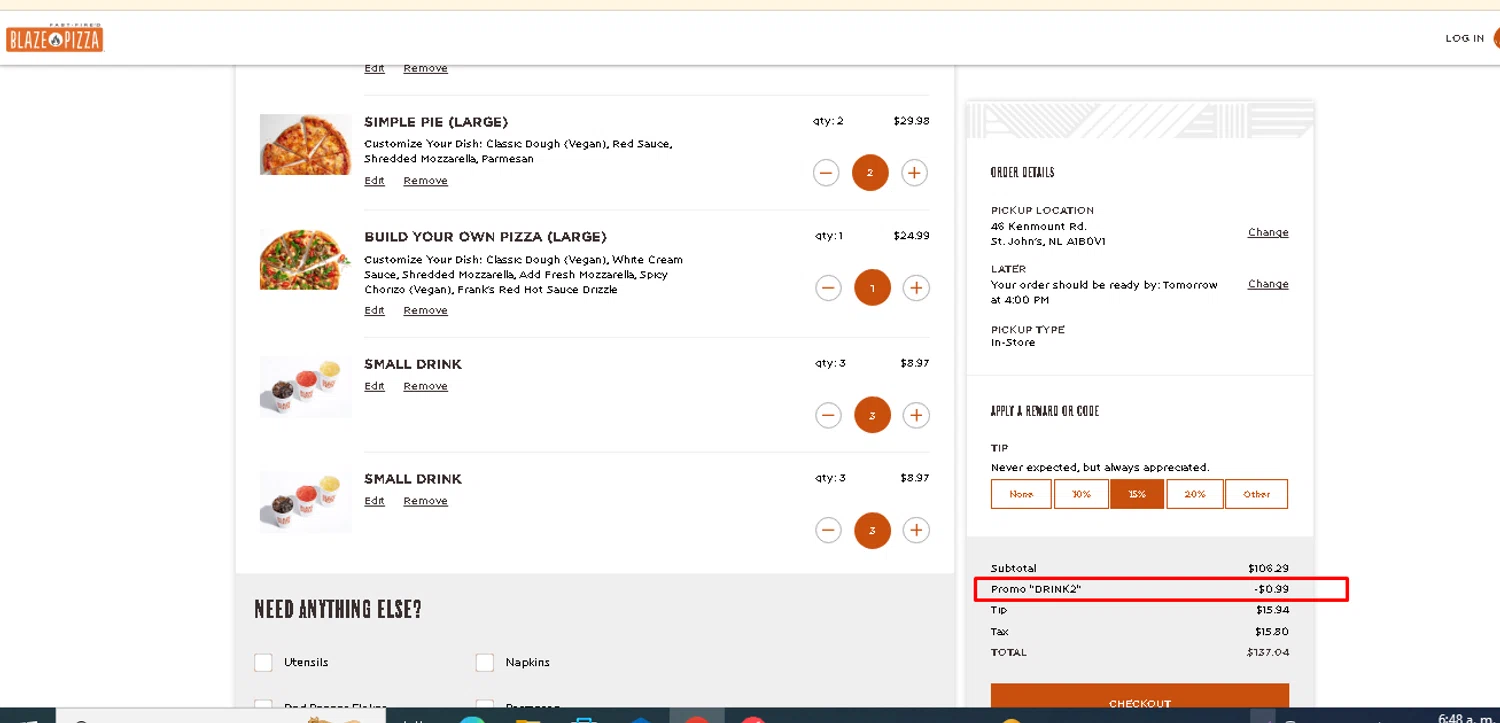Check the Napkins checkbox

(x=485, y=662)
